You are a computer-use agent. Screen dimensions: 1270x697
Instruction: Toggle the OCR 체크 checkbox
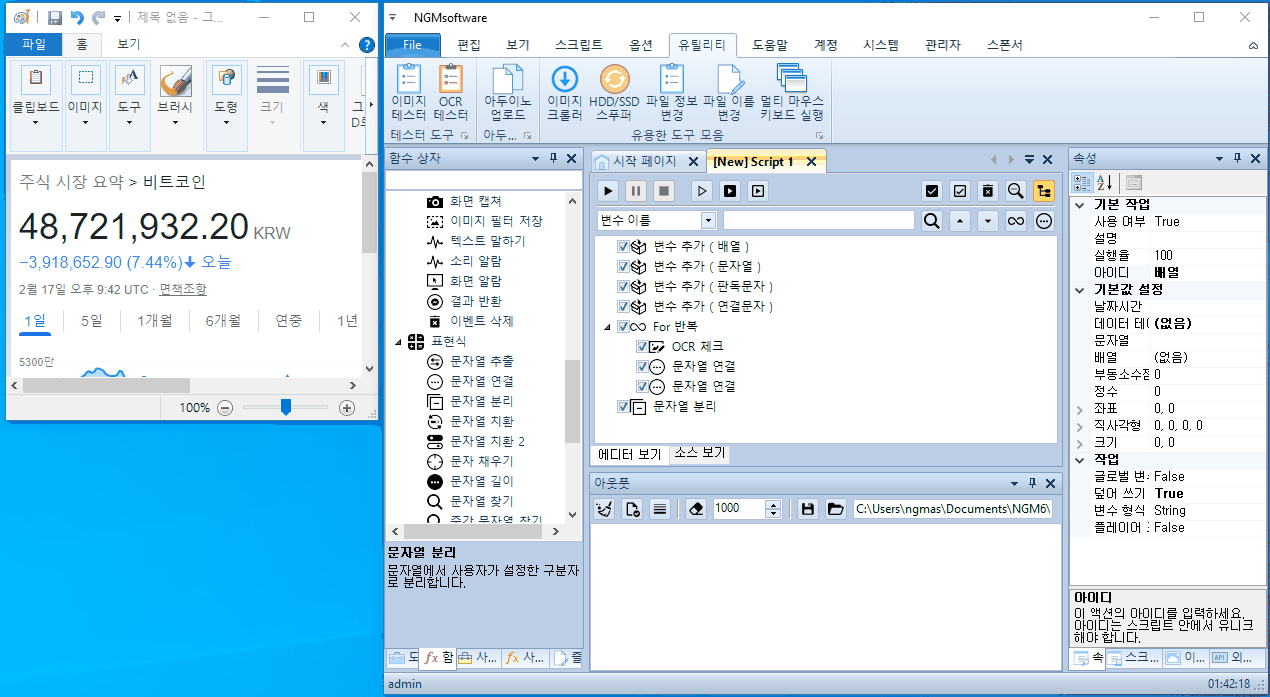(643, 346)
